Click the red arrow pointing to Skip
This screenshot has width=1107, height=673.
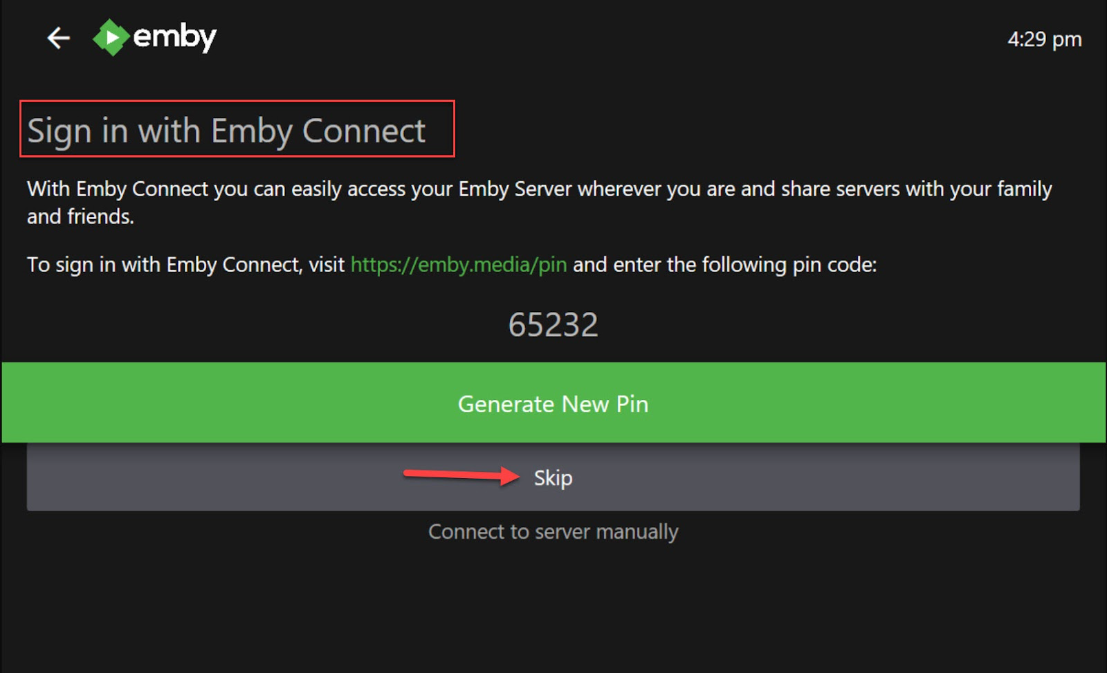click(462, 476)
